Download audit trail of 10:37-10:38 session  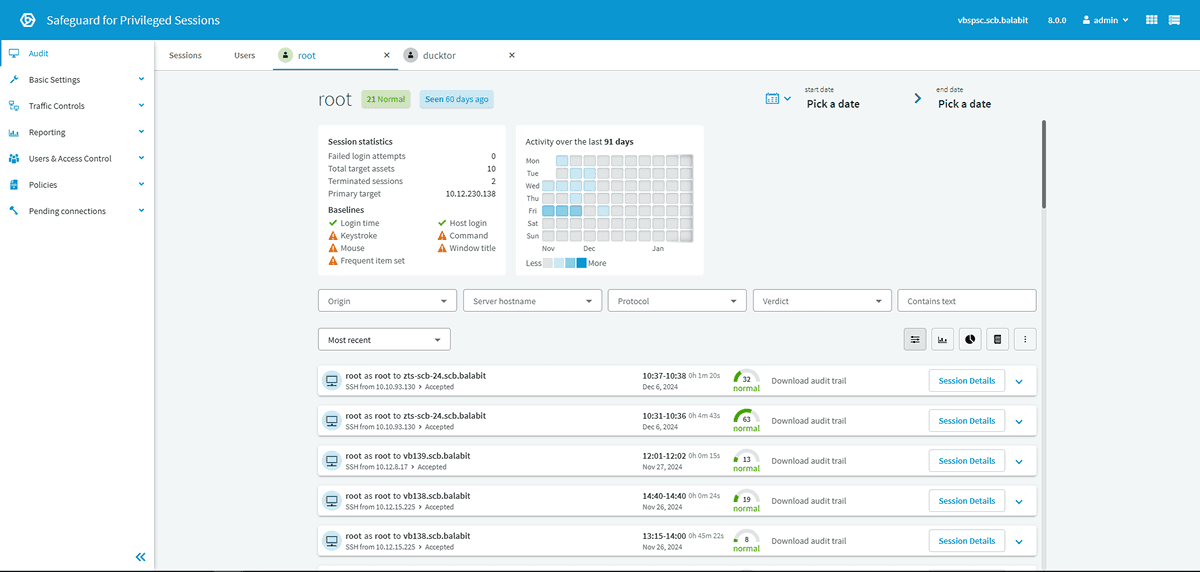pos(809,381)
